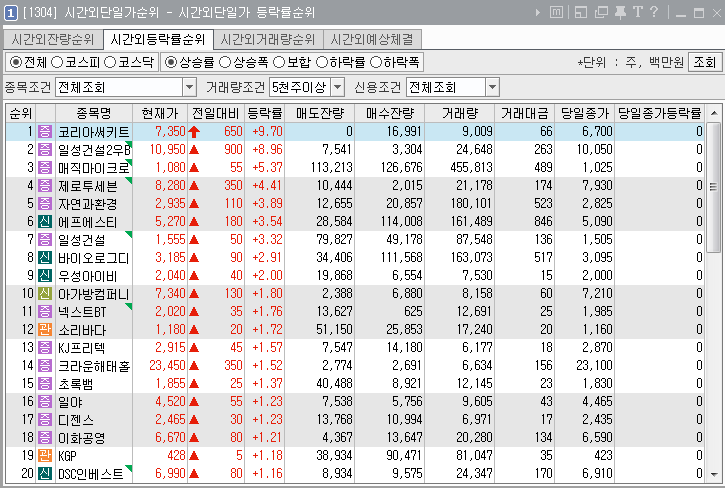The image size is (725, 488).
Task: Click the orange 관 badge of KGP row
Action: (45, 456)
